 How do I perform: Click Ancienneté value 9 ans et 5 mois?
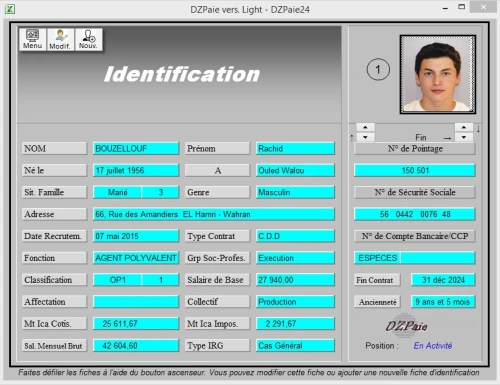click(443, 302)
